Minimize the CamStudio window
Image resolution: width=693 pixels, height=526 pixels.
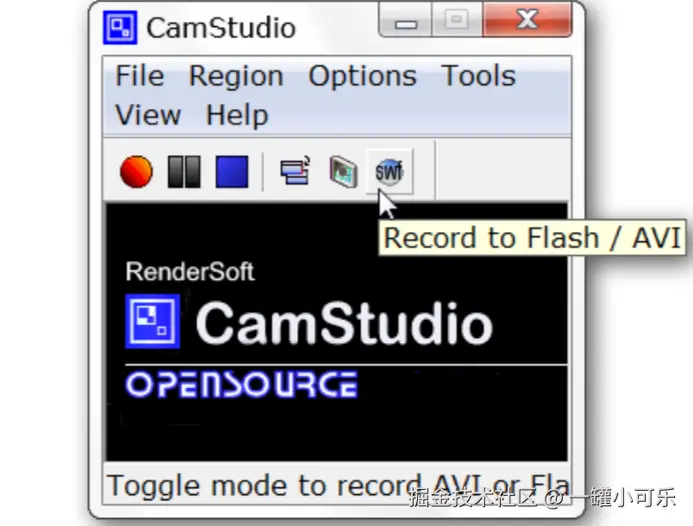tap(405, 21)
